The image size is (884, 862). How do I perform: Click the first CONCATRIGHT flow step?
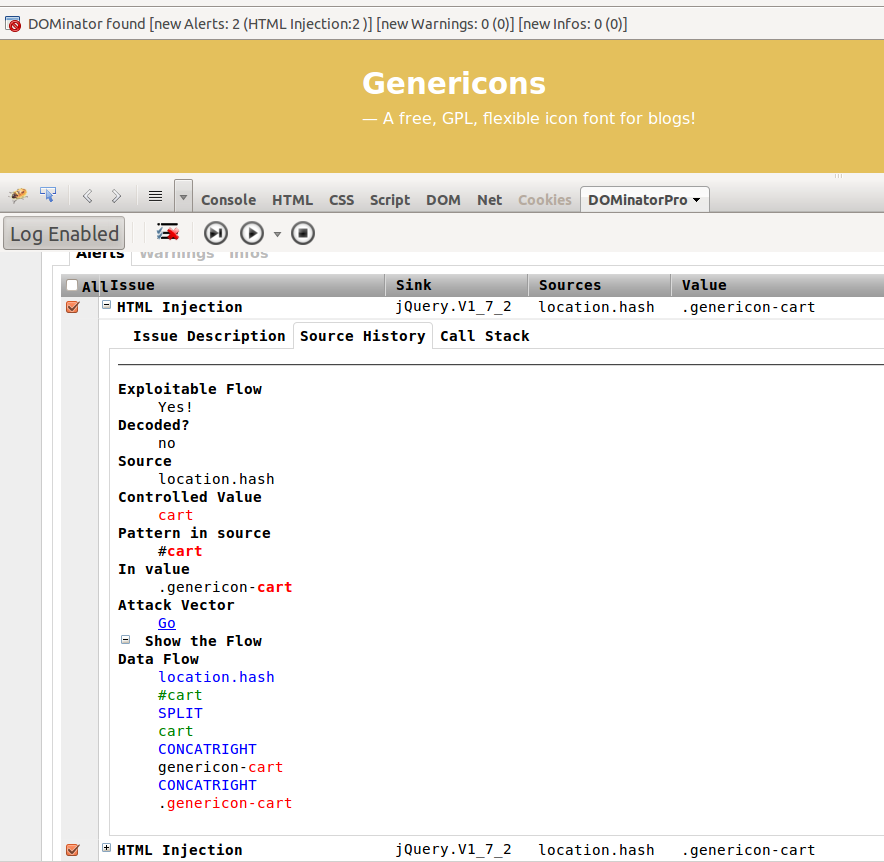point(207,749)
